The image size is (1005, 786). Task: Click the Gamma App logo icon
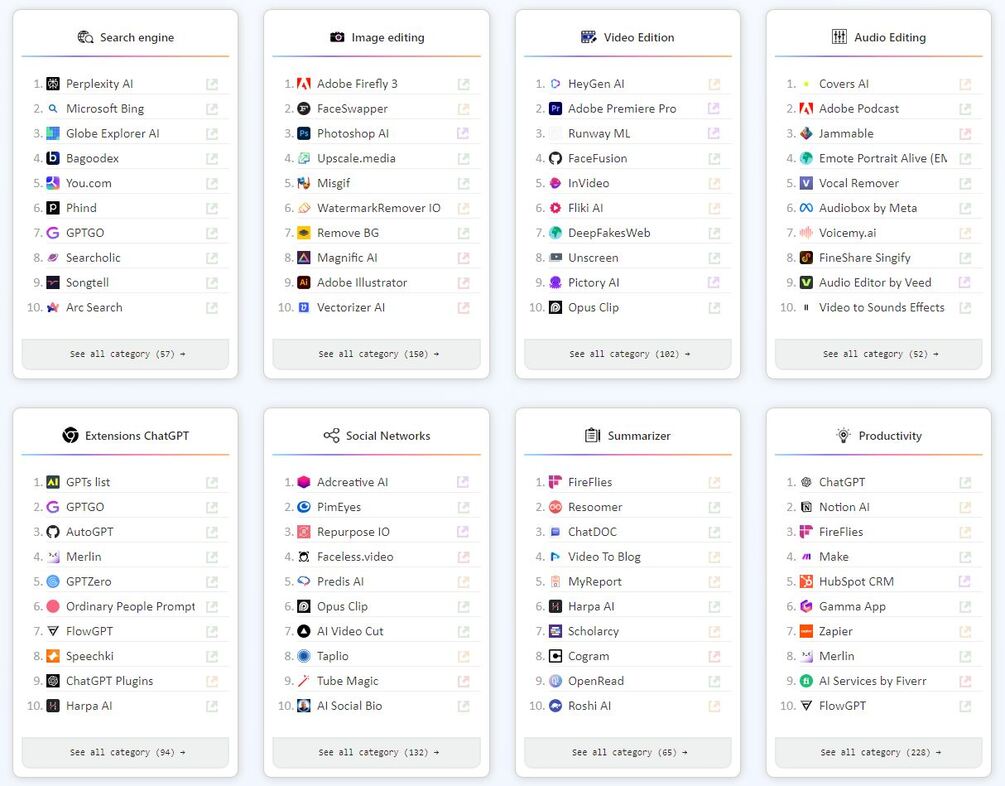806,606
